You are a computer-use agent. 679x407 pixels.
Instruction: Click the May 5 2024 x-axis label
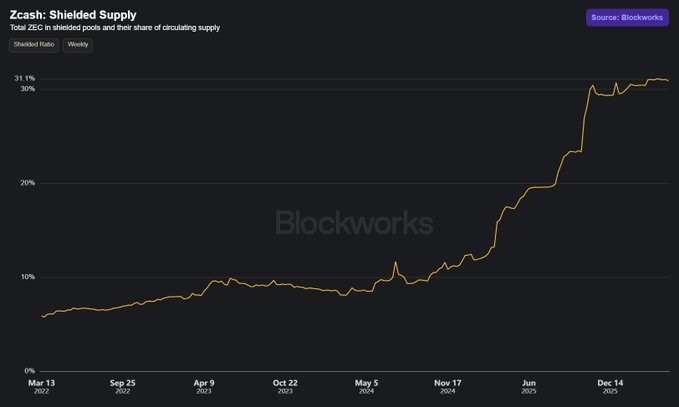366,386
